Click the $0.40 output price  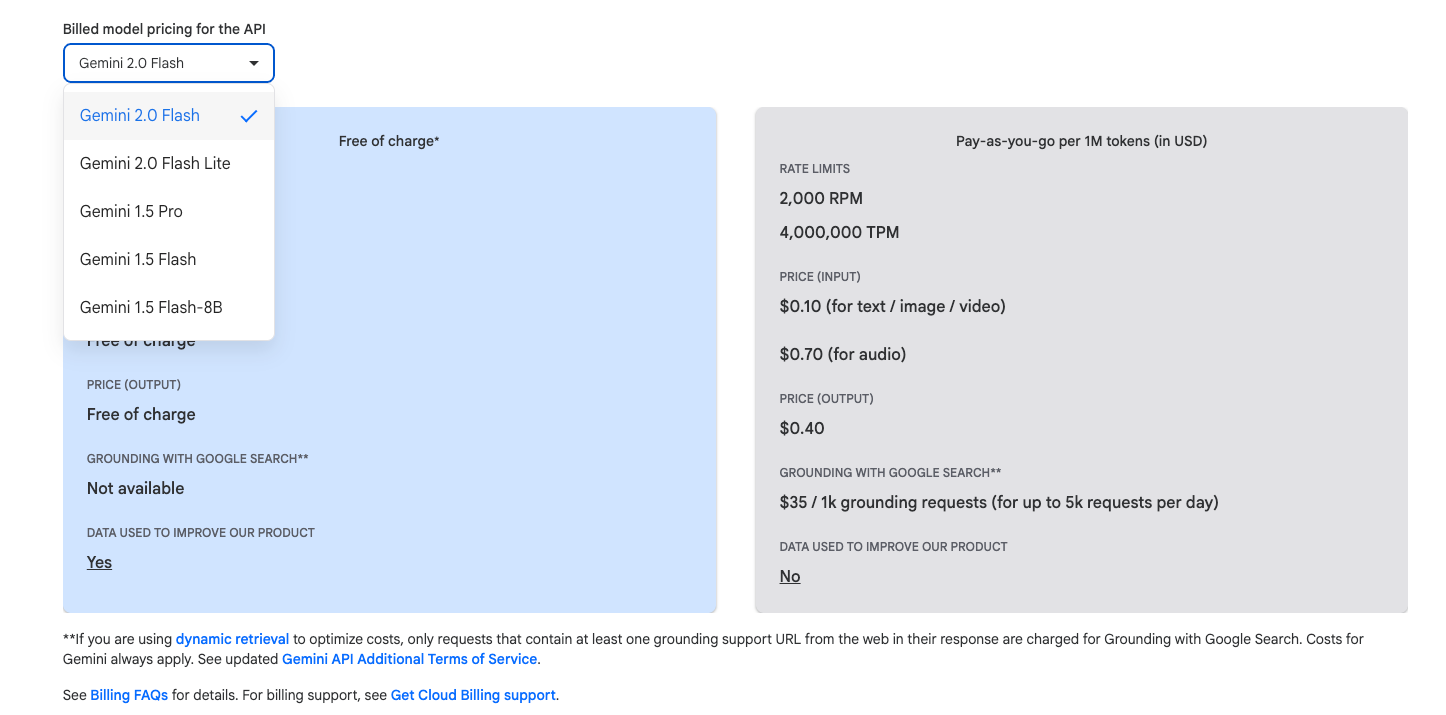802,428
